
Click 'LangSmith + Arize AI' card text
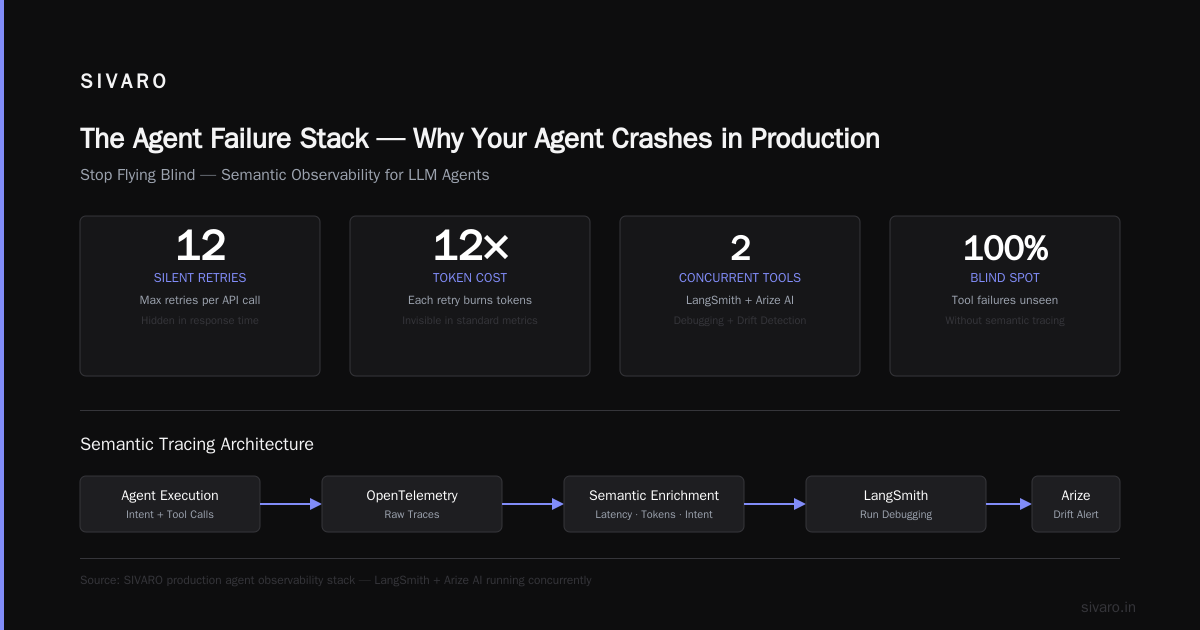coord(740,300)
